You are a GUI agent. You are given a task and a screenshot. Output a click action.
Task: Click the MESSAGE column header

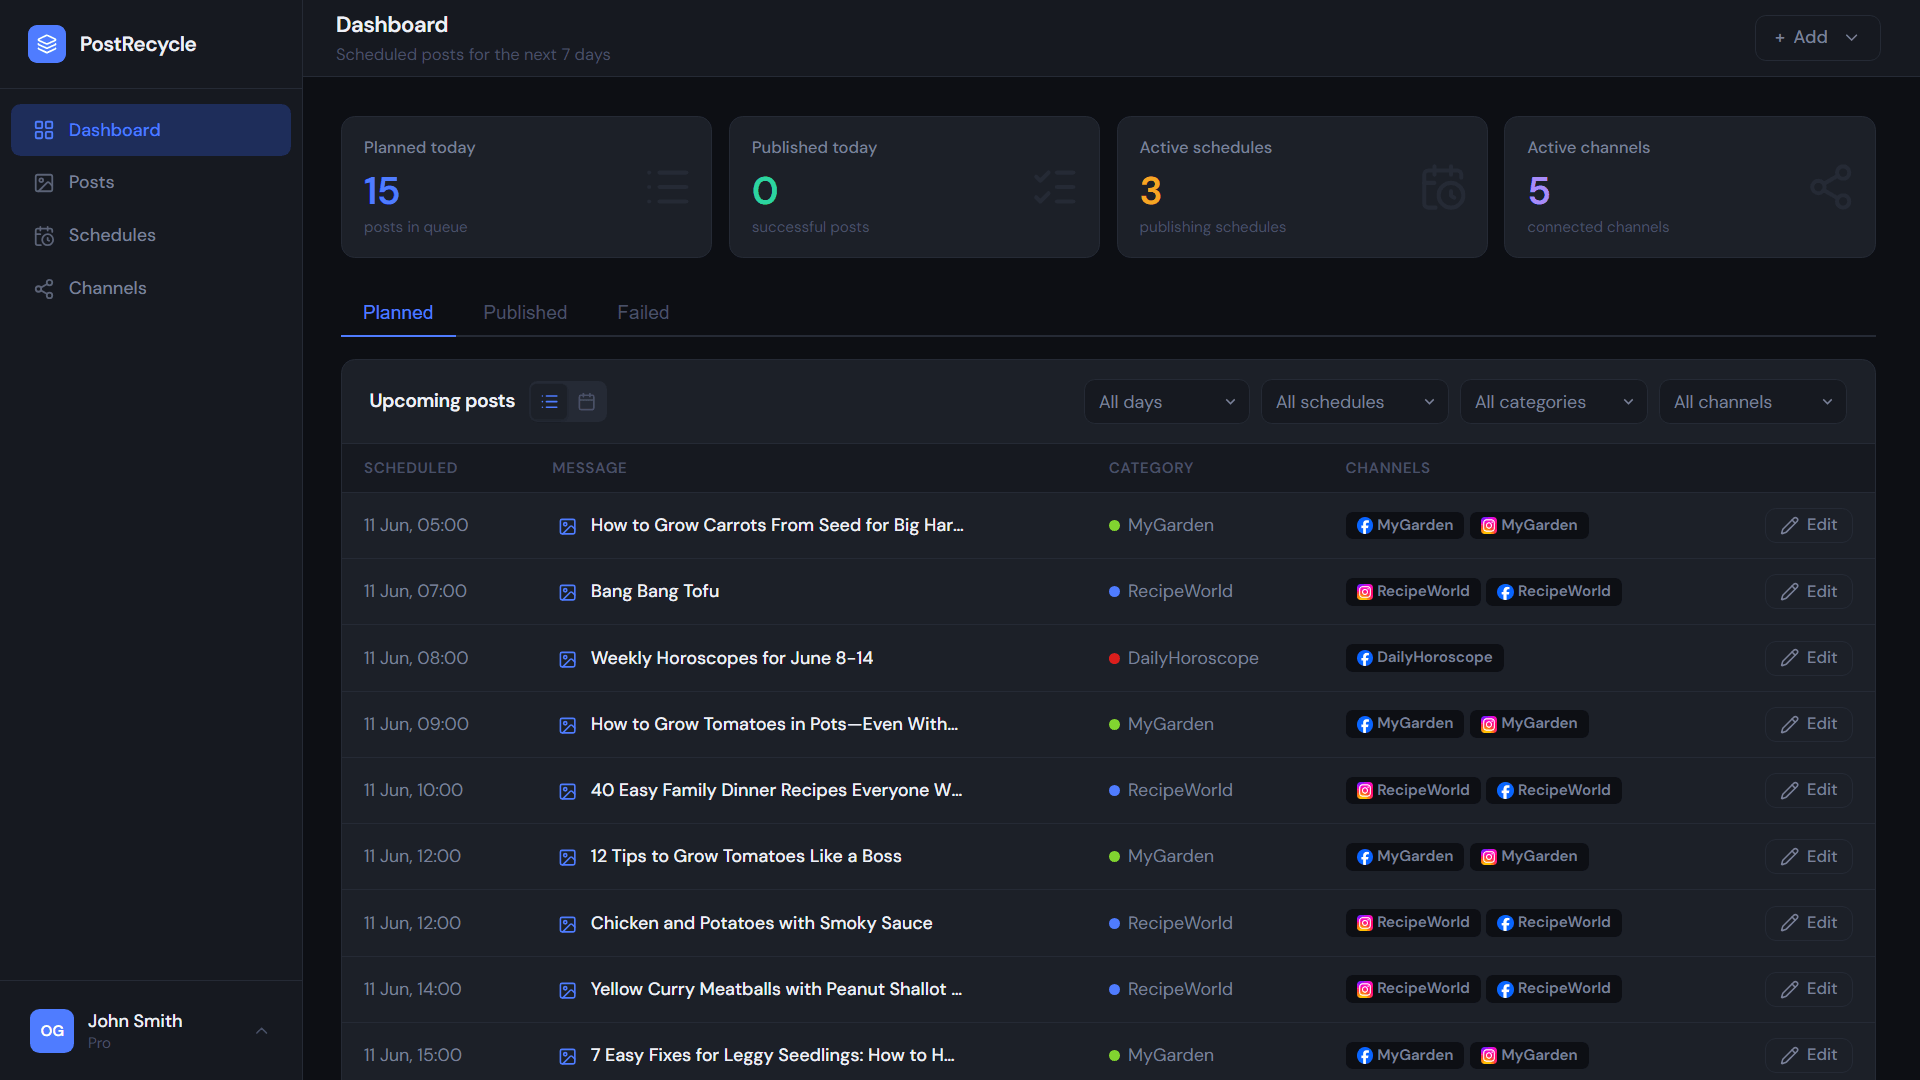[589, 467]
